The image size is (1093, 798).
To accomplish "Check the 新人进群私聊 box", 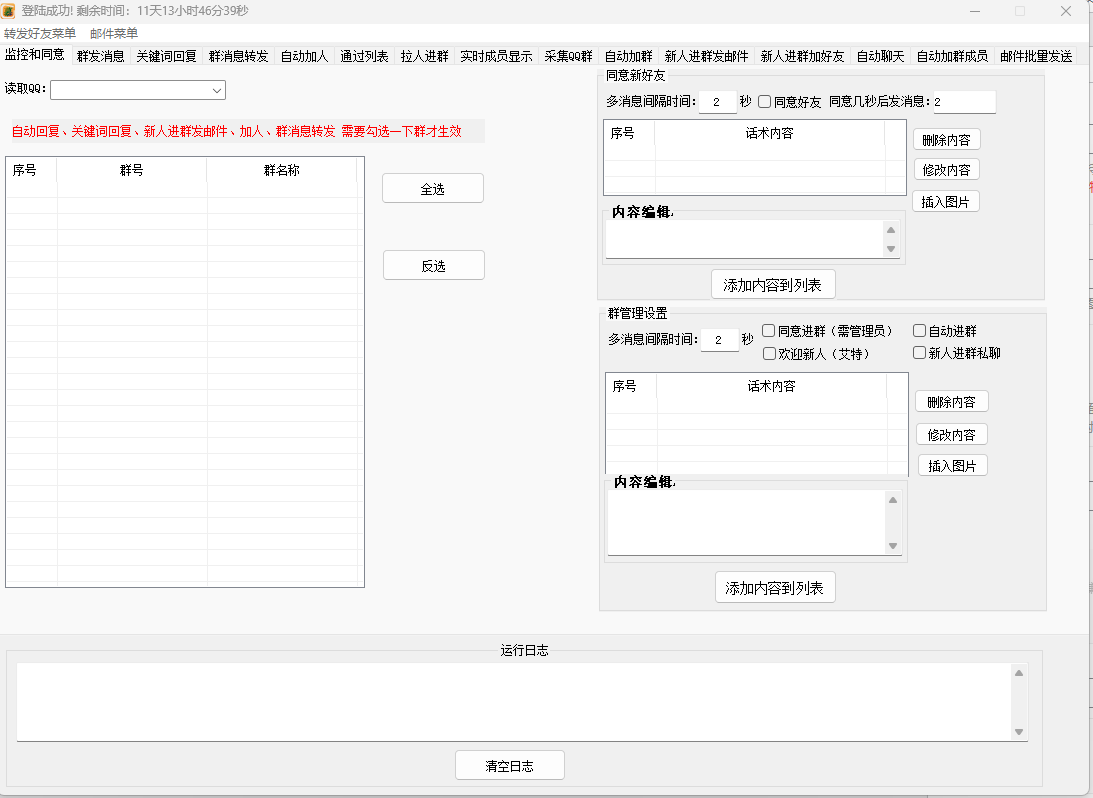I will pyautogui.click(x=918, y=352).
